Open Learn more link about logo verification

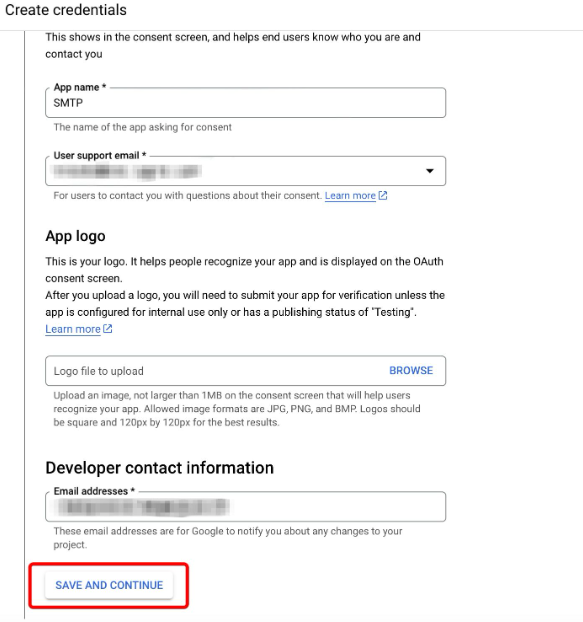click(73, 329)
